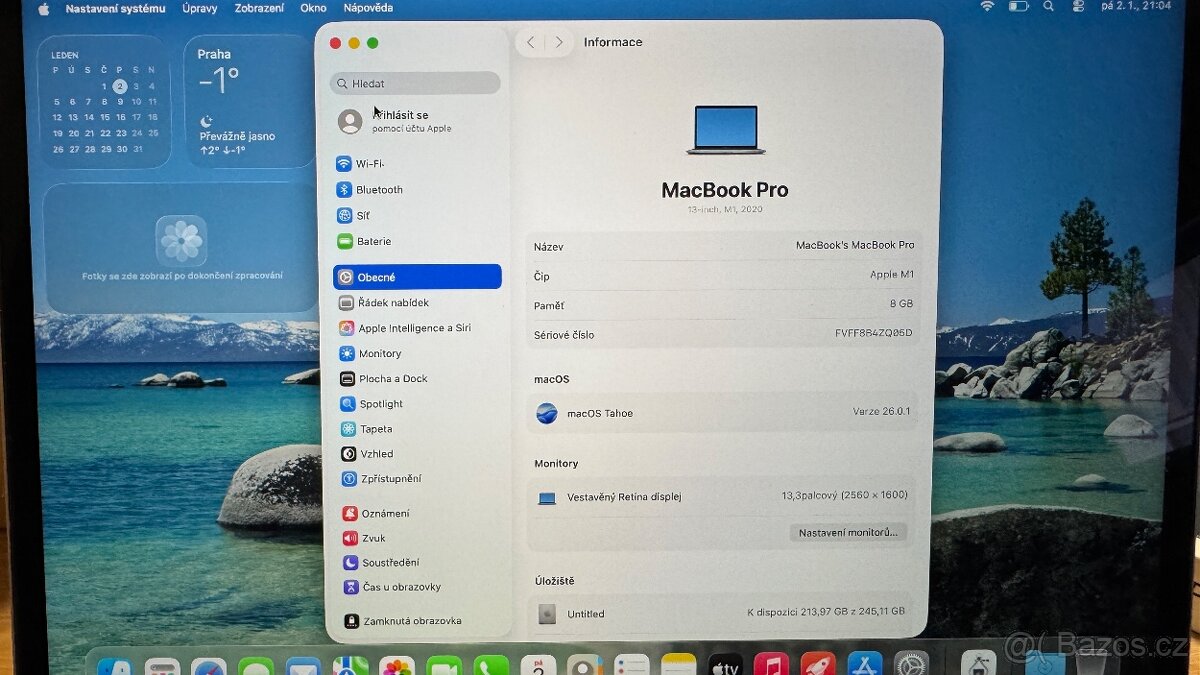The width and height of the screenshot is (1200, 675).
Task: Click the forward navigation chevron
Action: [559, 42]
